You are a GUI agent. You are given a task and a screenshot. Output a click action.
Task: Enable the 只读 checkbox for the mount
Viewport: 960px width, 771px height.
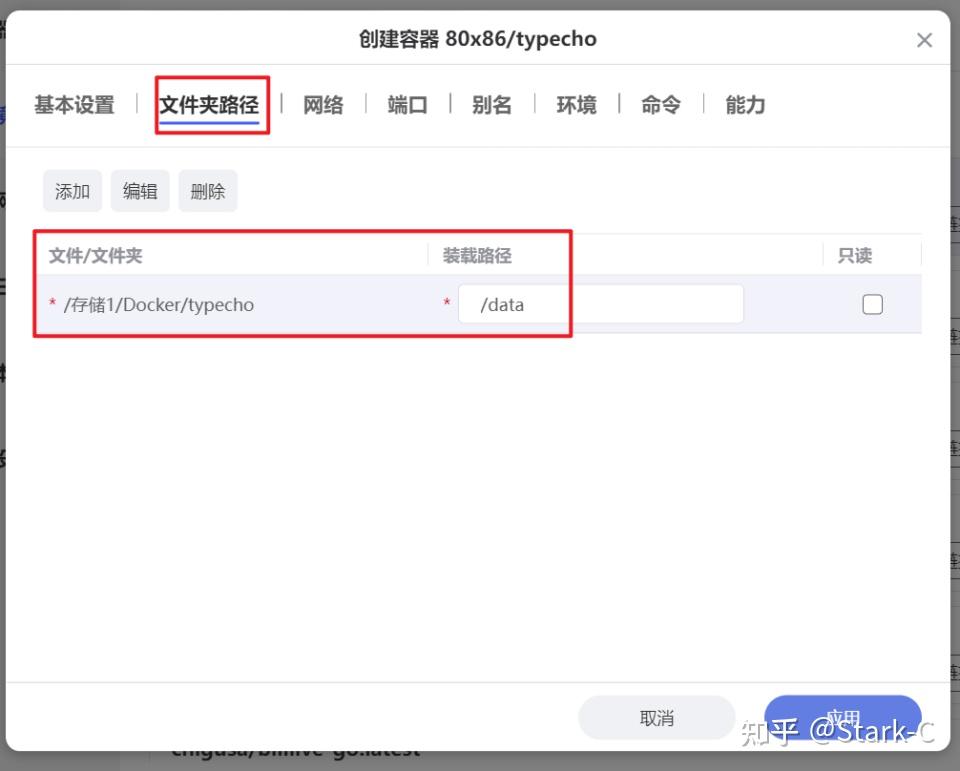[872, 304]
